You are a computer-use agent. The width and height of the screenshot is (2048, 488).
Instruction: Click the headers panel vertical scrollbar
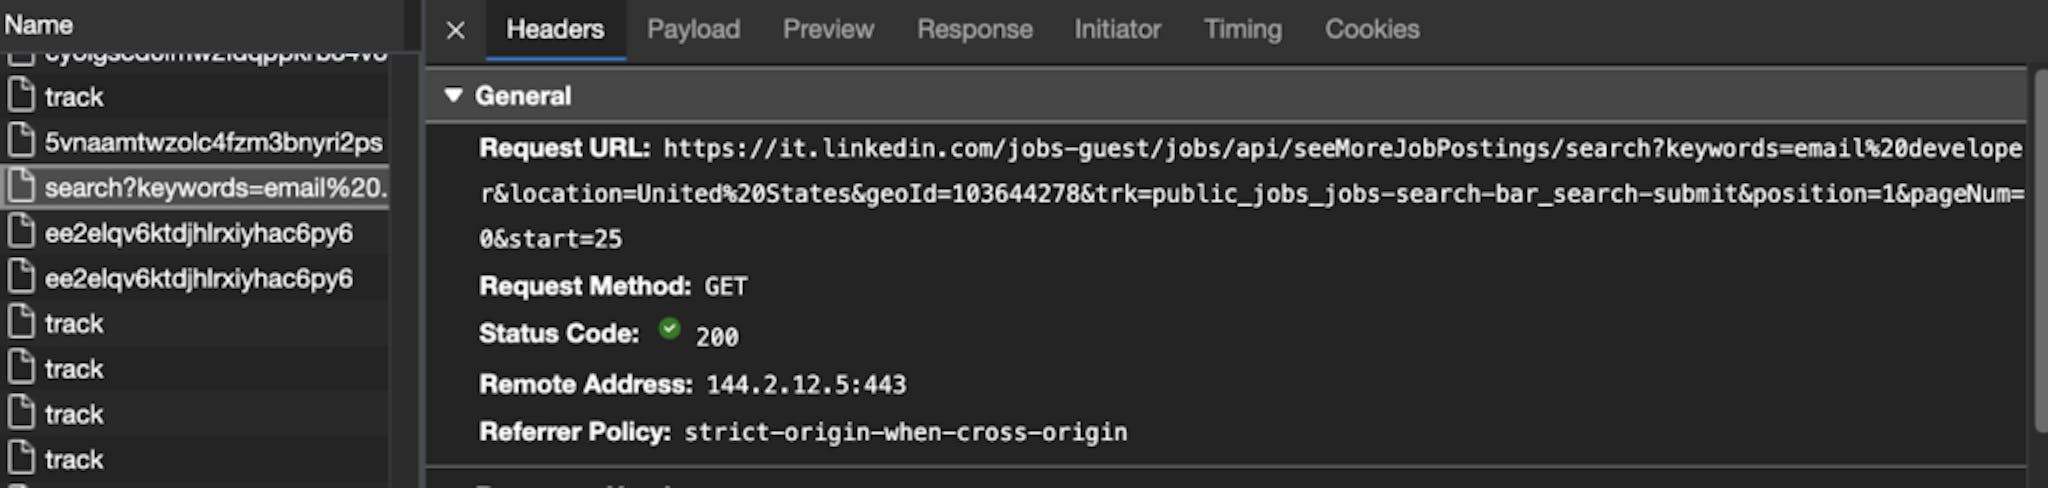point(2040,250)
